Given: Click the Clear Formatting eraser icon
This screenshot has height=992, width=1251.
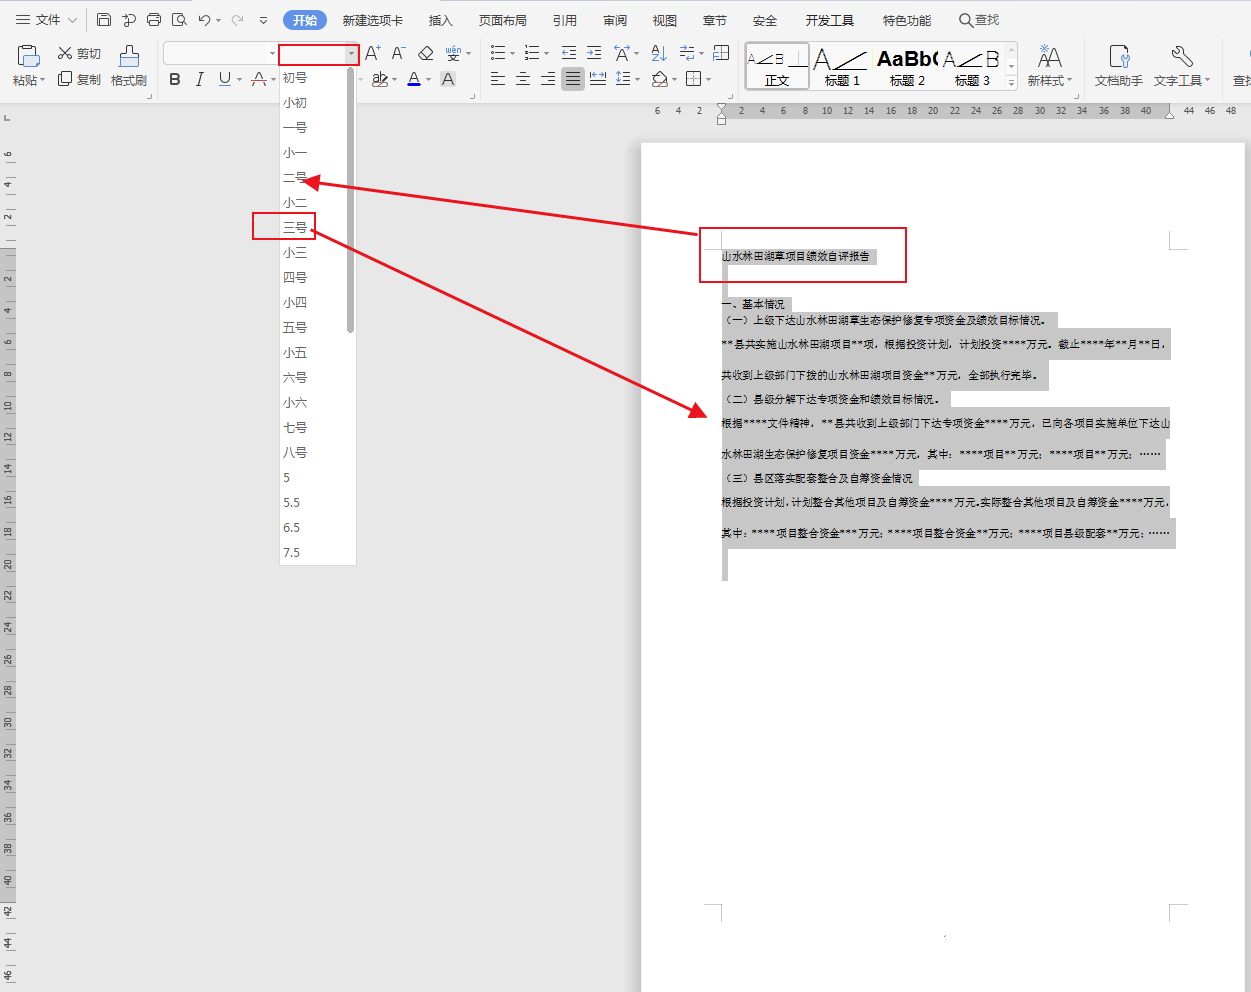Looking at the screenshot, I should tap(426, 54).
